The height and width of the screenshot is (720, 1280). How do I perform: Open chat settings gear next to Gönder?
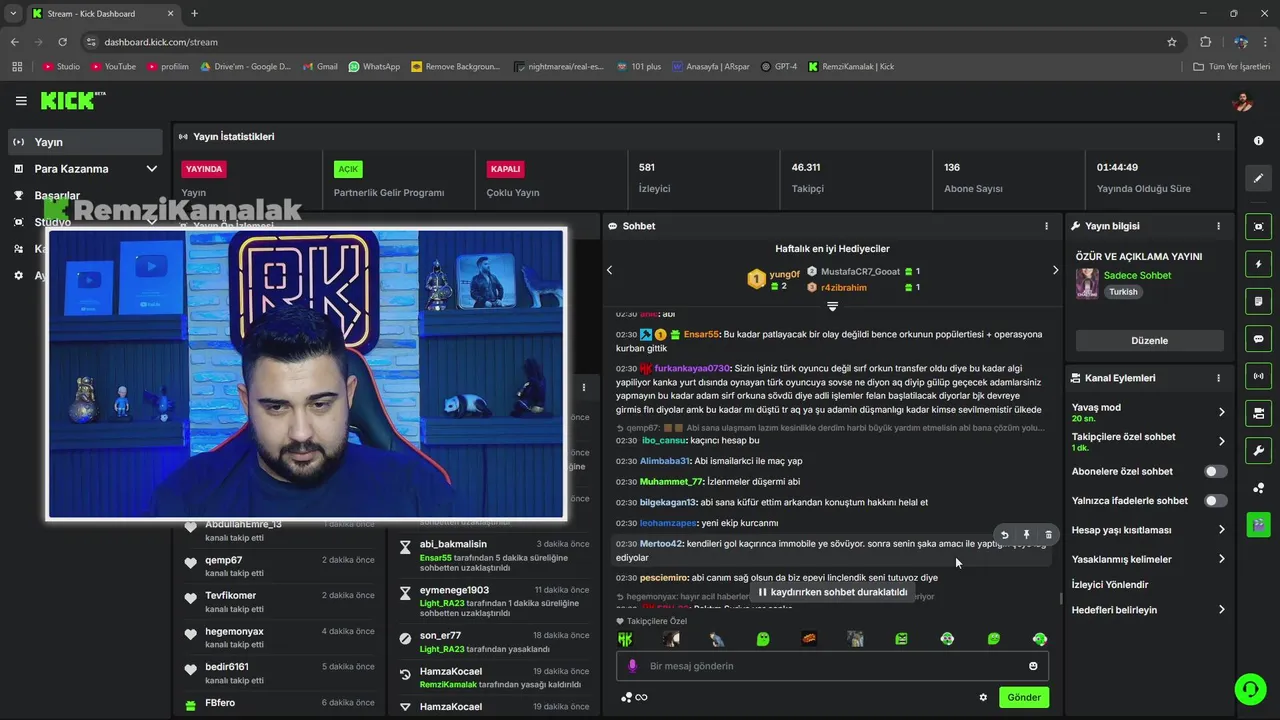pyautogui.click(x=983, y=698)
